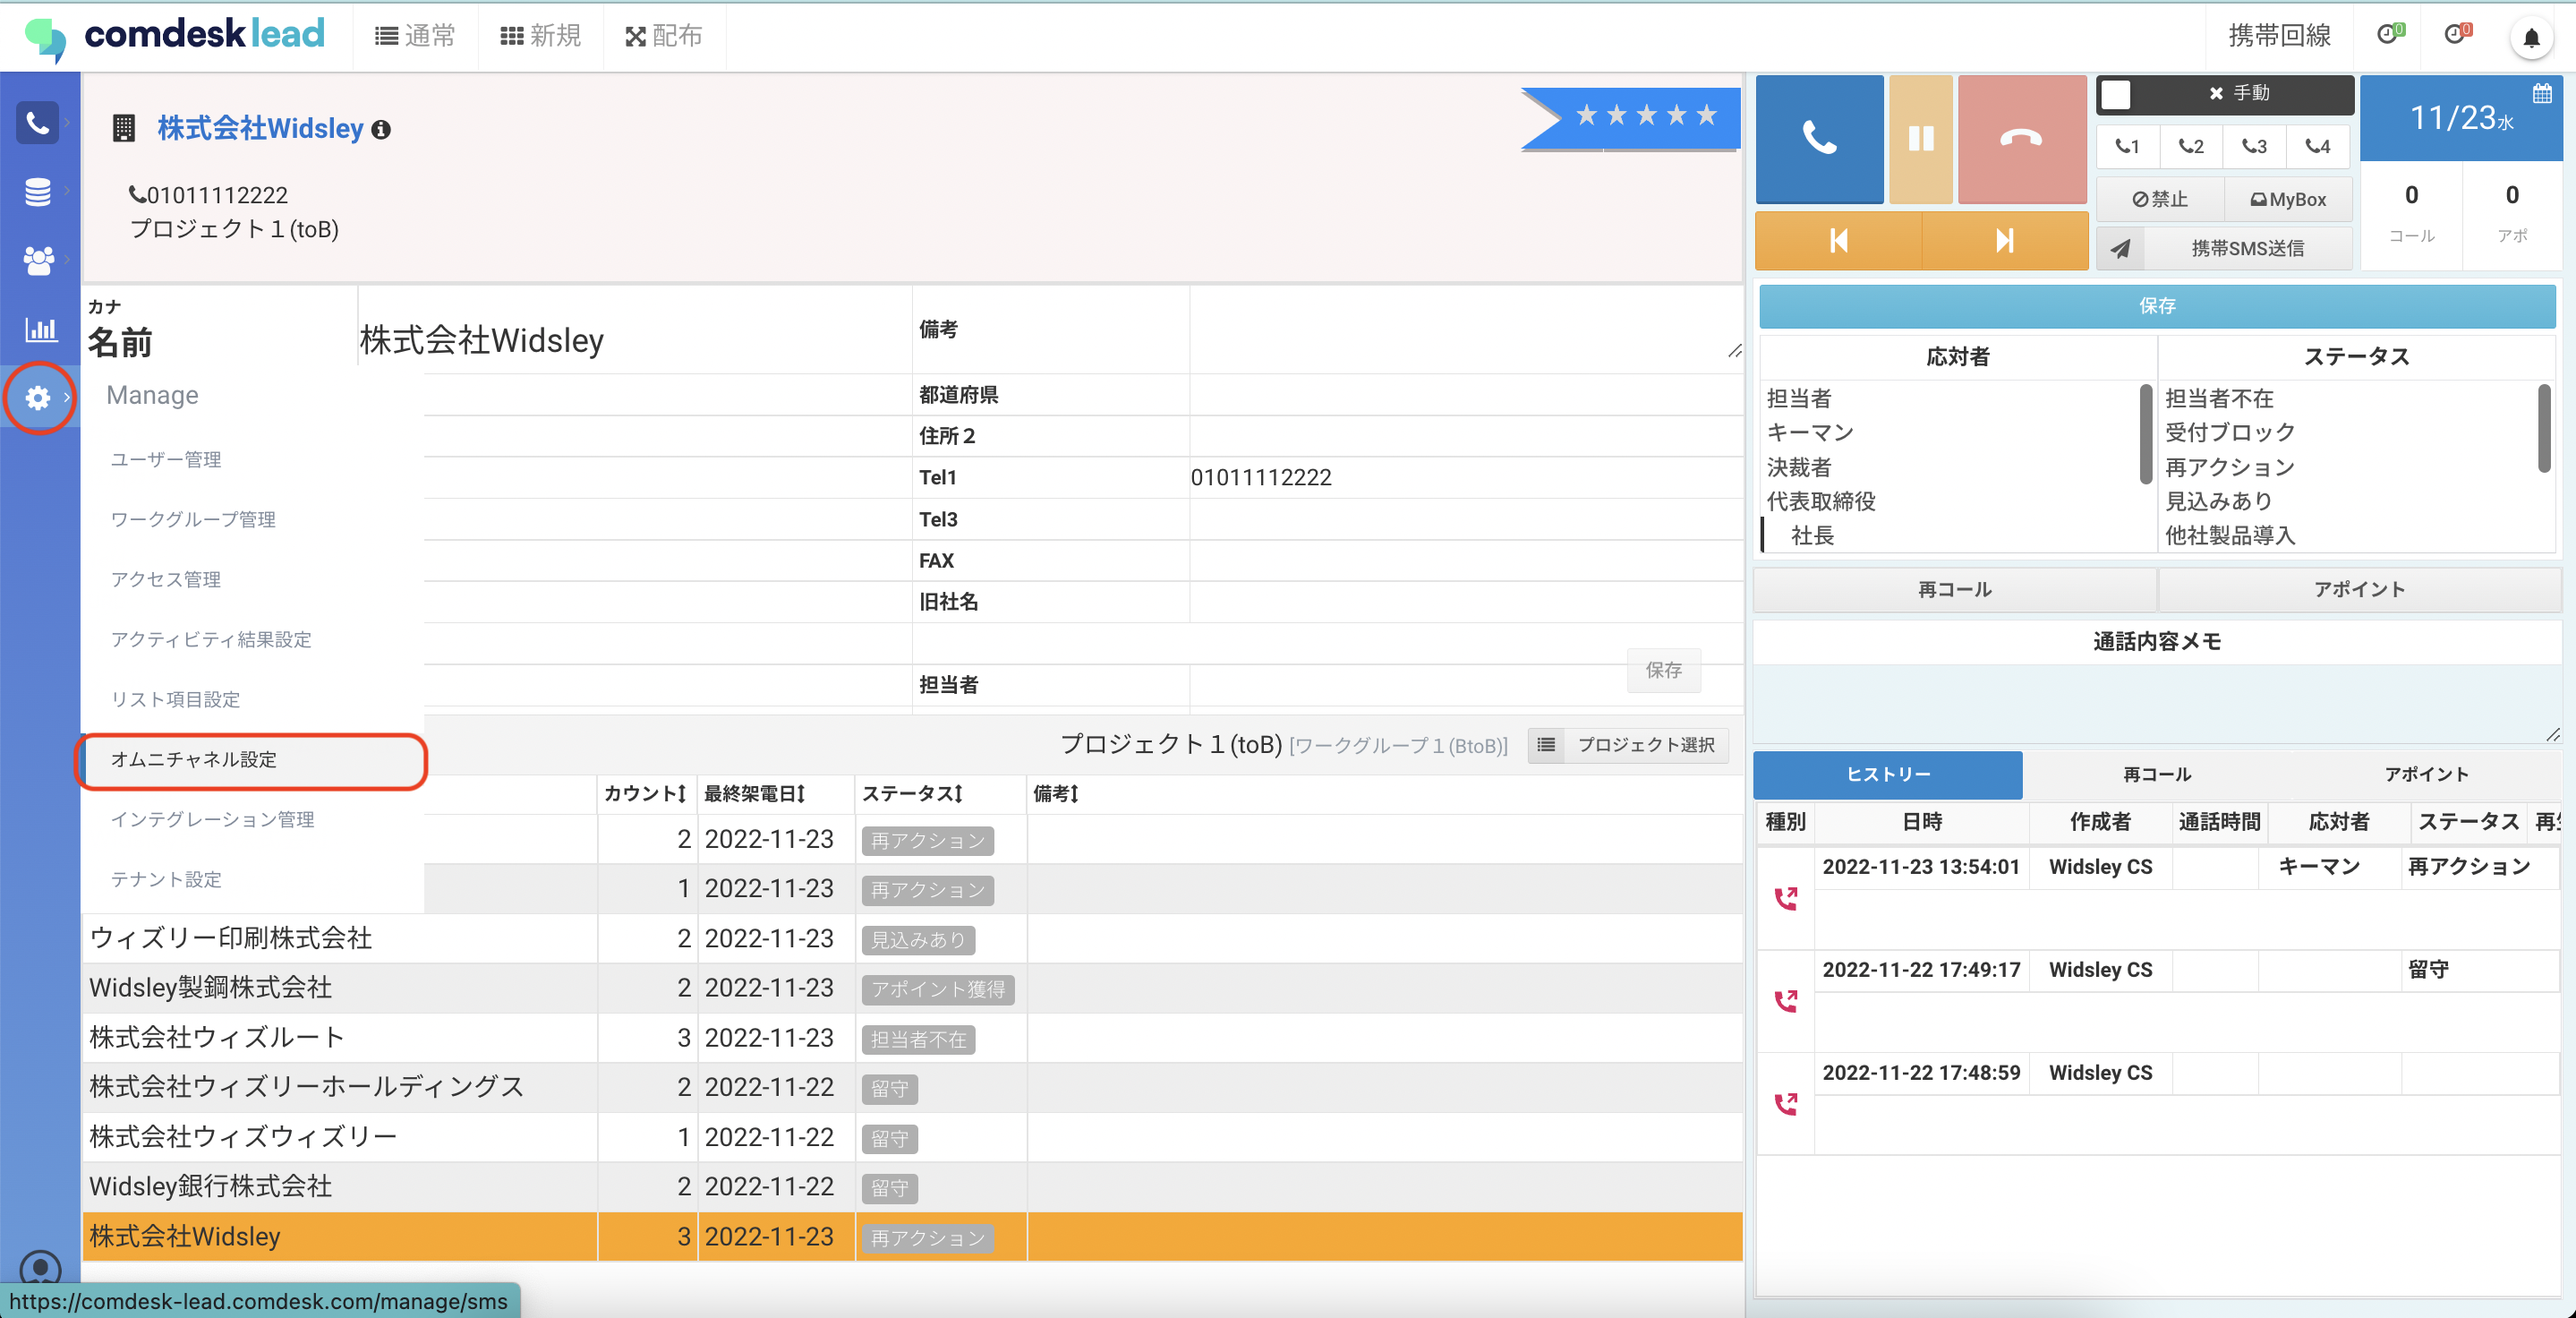Open テナント設定 menu item
Screen dimensions: 2576x1318
(x=166, y=879)
